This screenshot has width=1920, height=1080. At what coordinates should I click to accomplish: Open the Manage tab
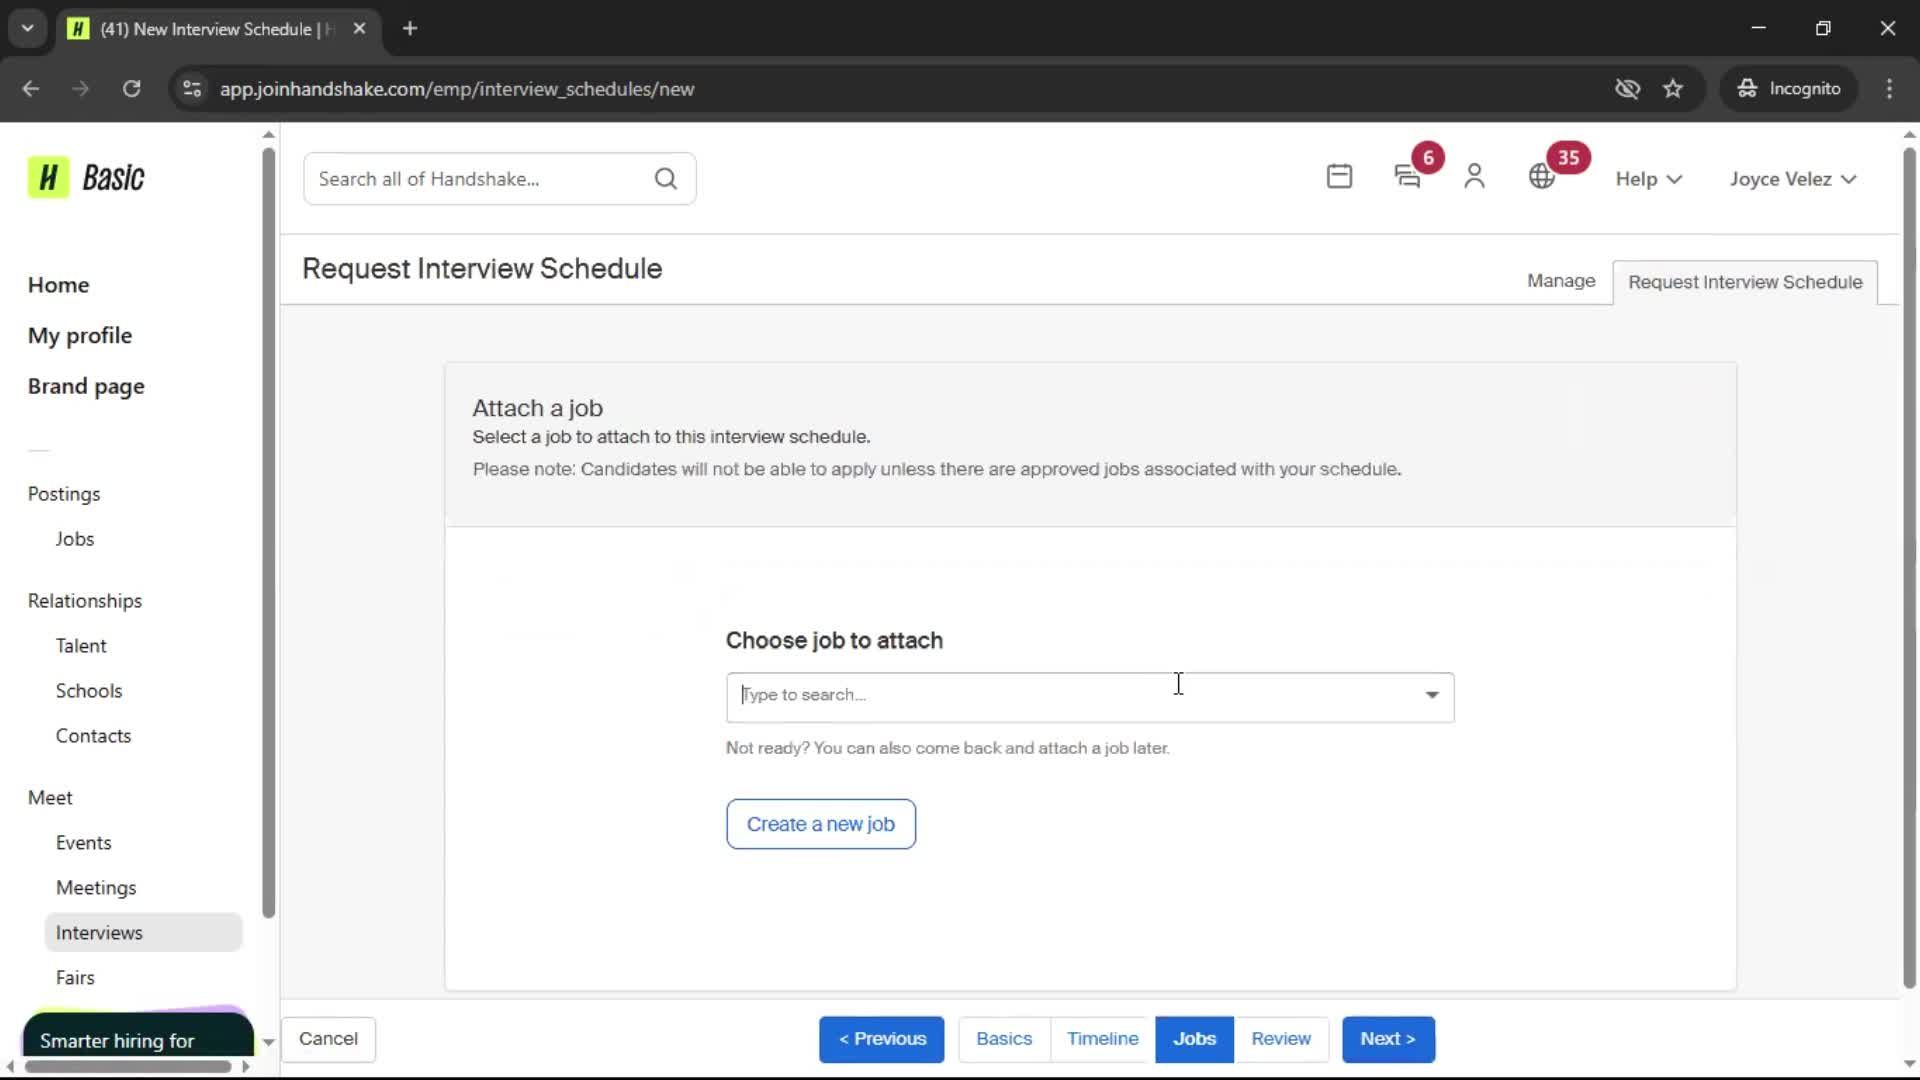tap(1560, 281)
